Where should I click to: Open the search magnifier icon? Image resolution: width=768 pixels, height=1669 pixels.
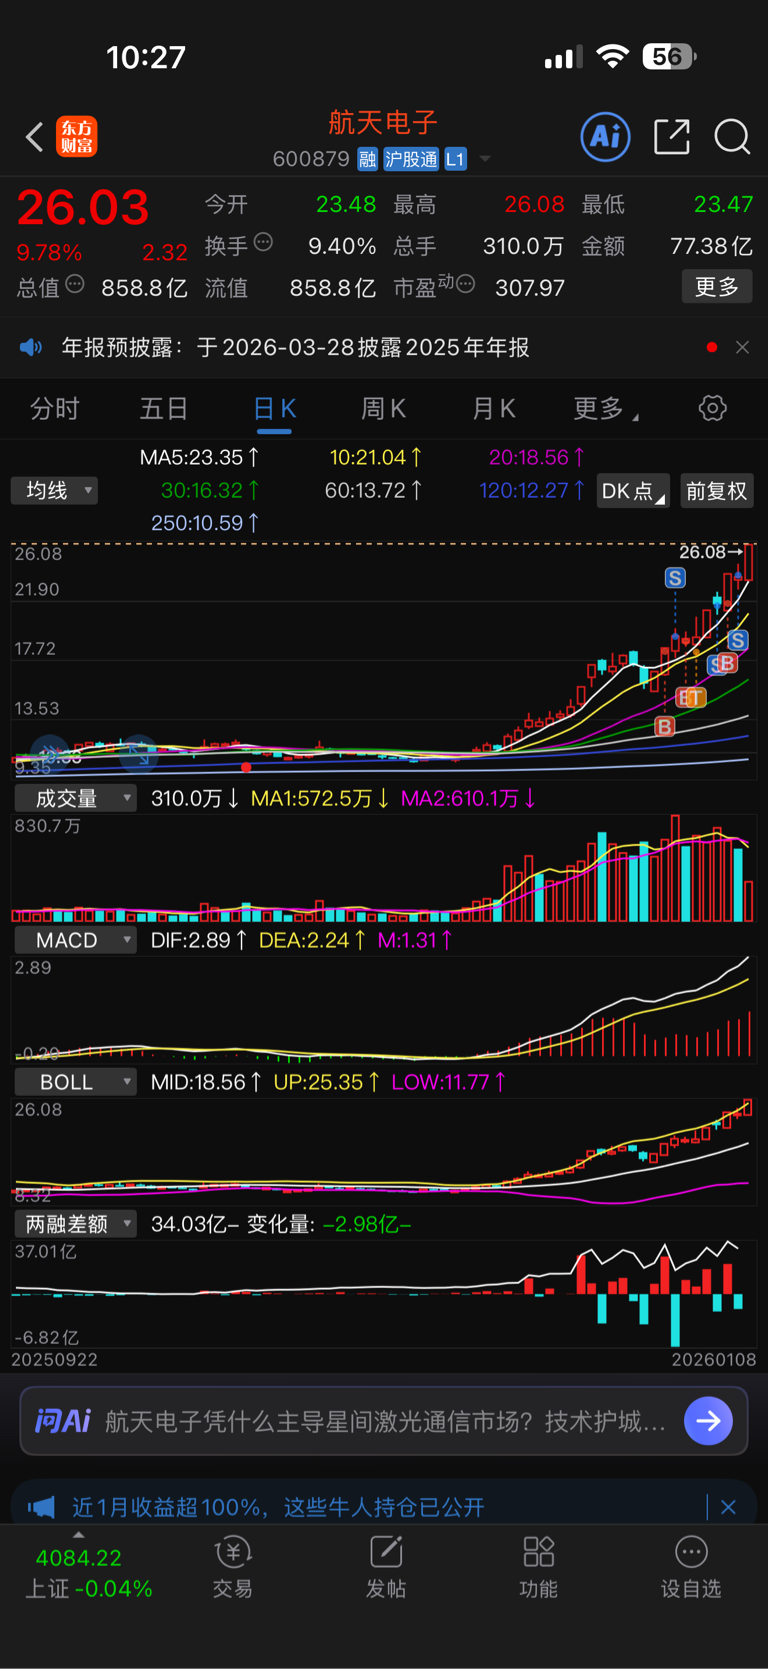[x=732, y=136]
